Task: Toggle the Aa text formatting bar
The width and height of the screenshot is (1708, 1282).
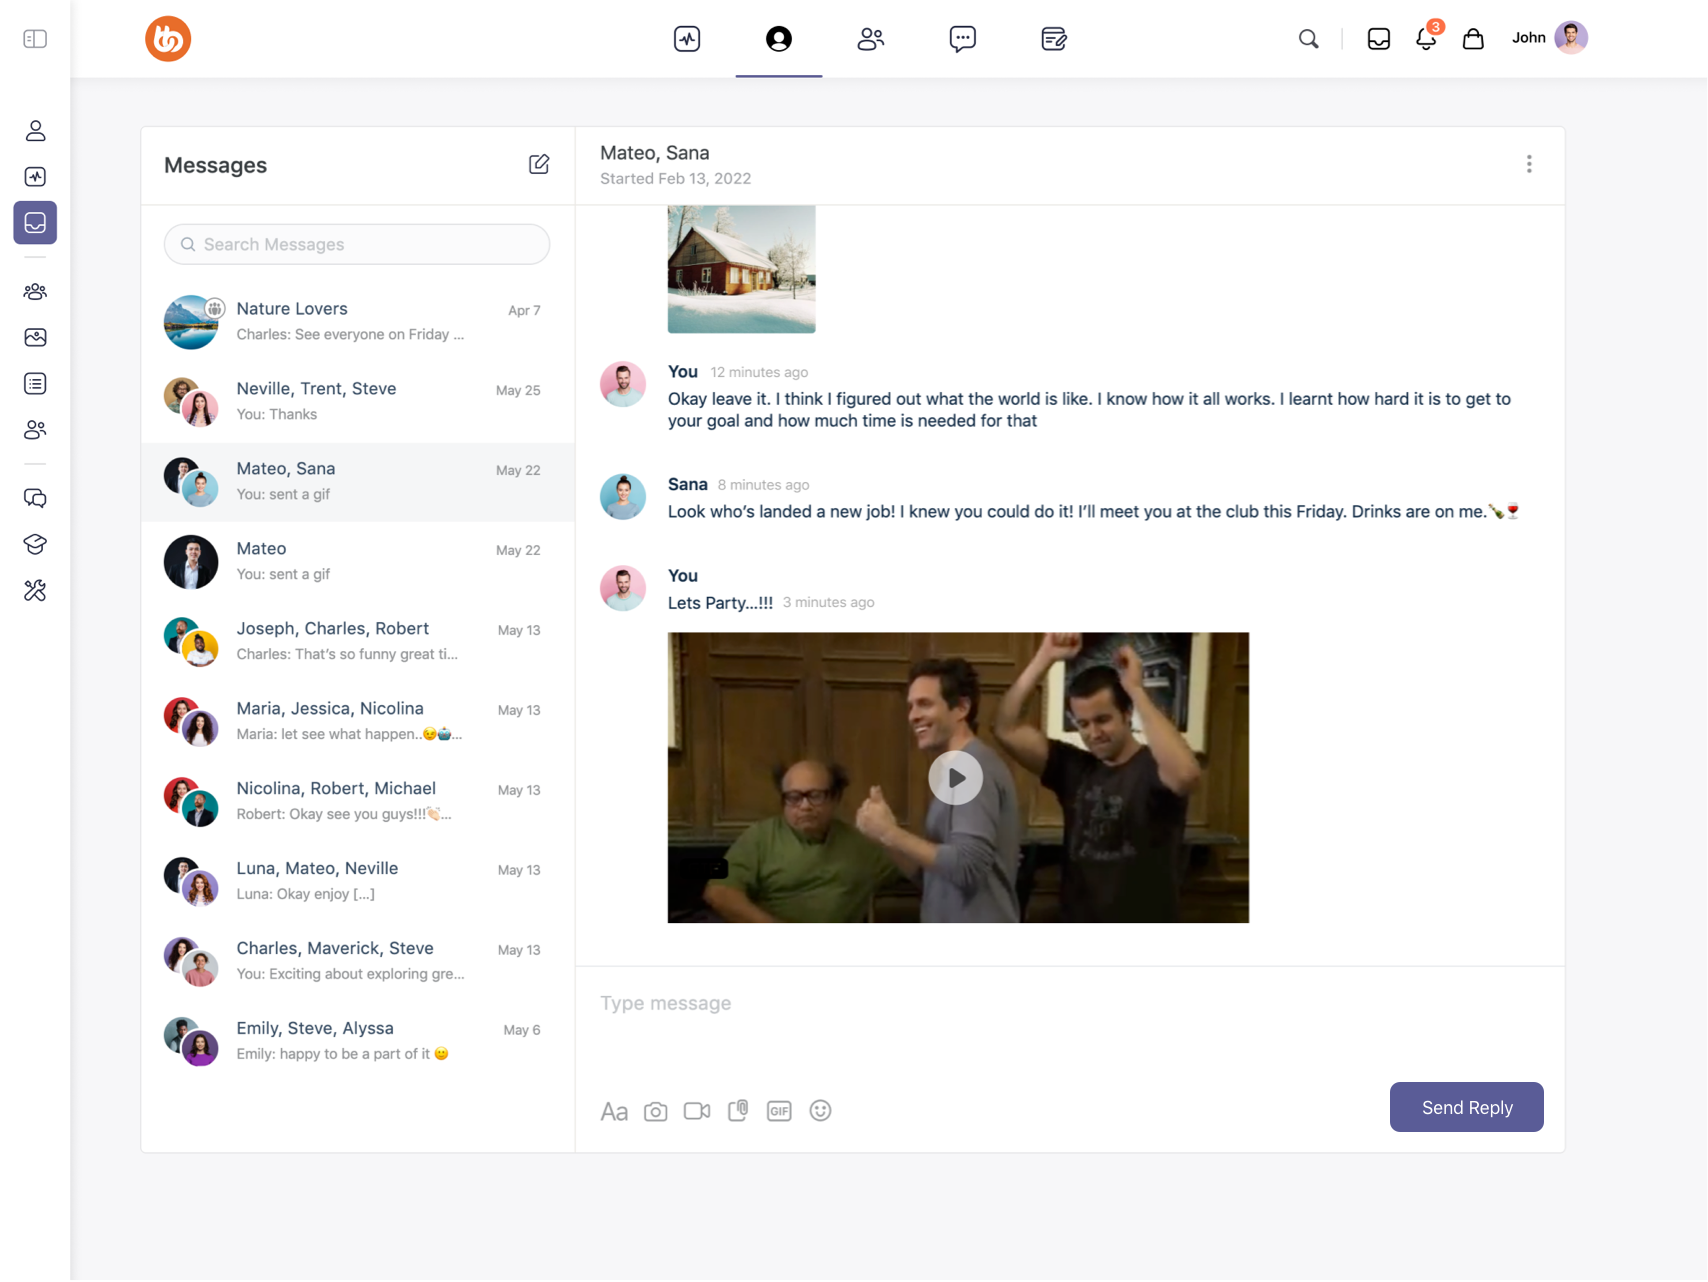Action: [614, 1111]
